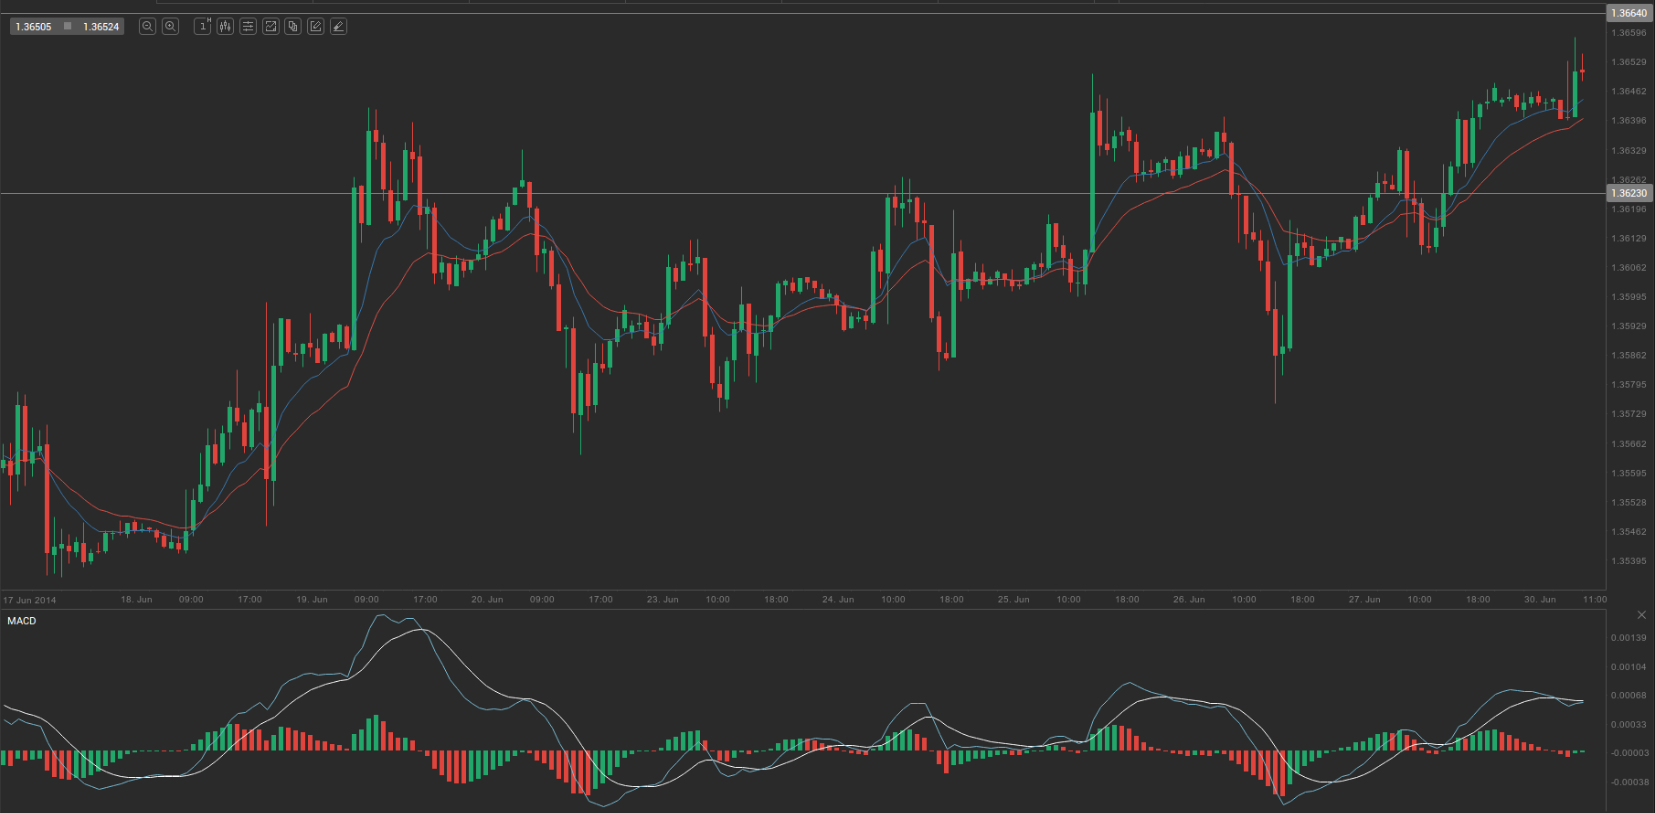Click the 1.36640 current price tag

point(1629,13)
